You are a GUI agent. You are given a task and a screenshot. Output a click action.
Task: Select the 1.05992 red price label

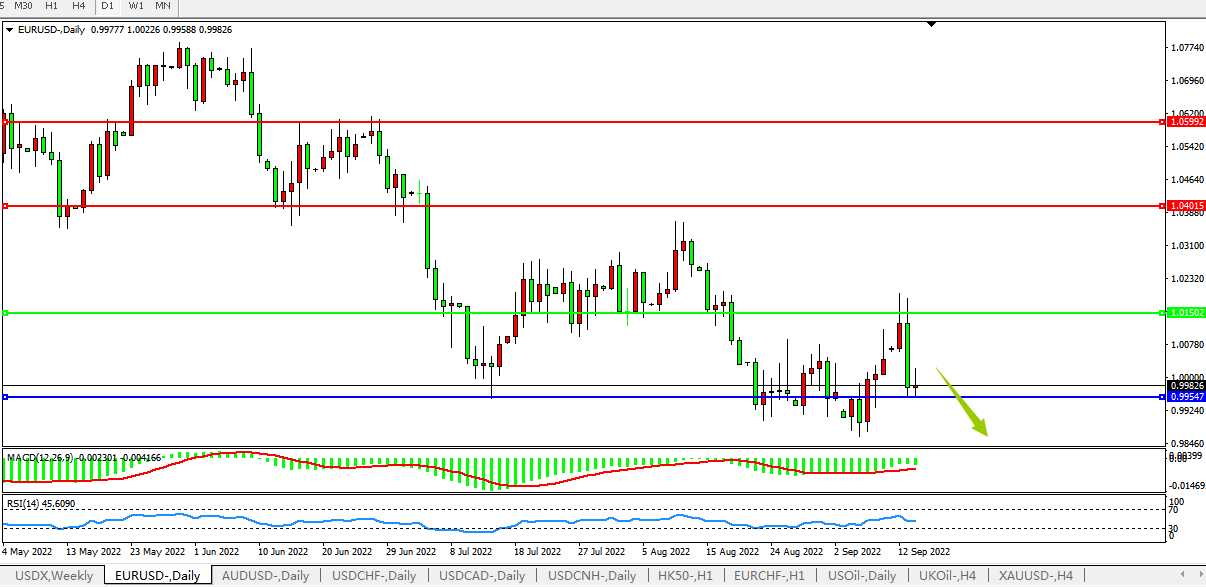1184,122
